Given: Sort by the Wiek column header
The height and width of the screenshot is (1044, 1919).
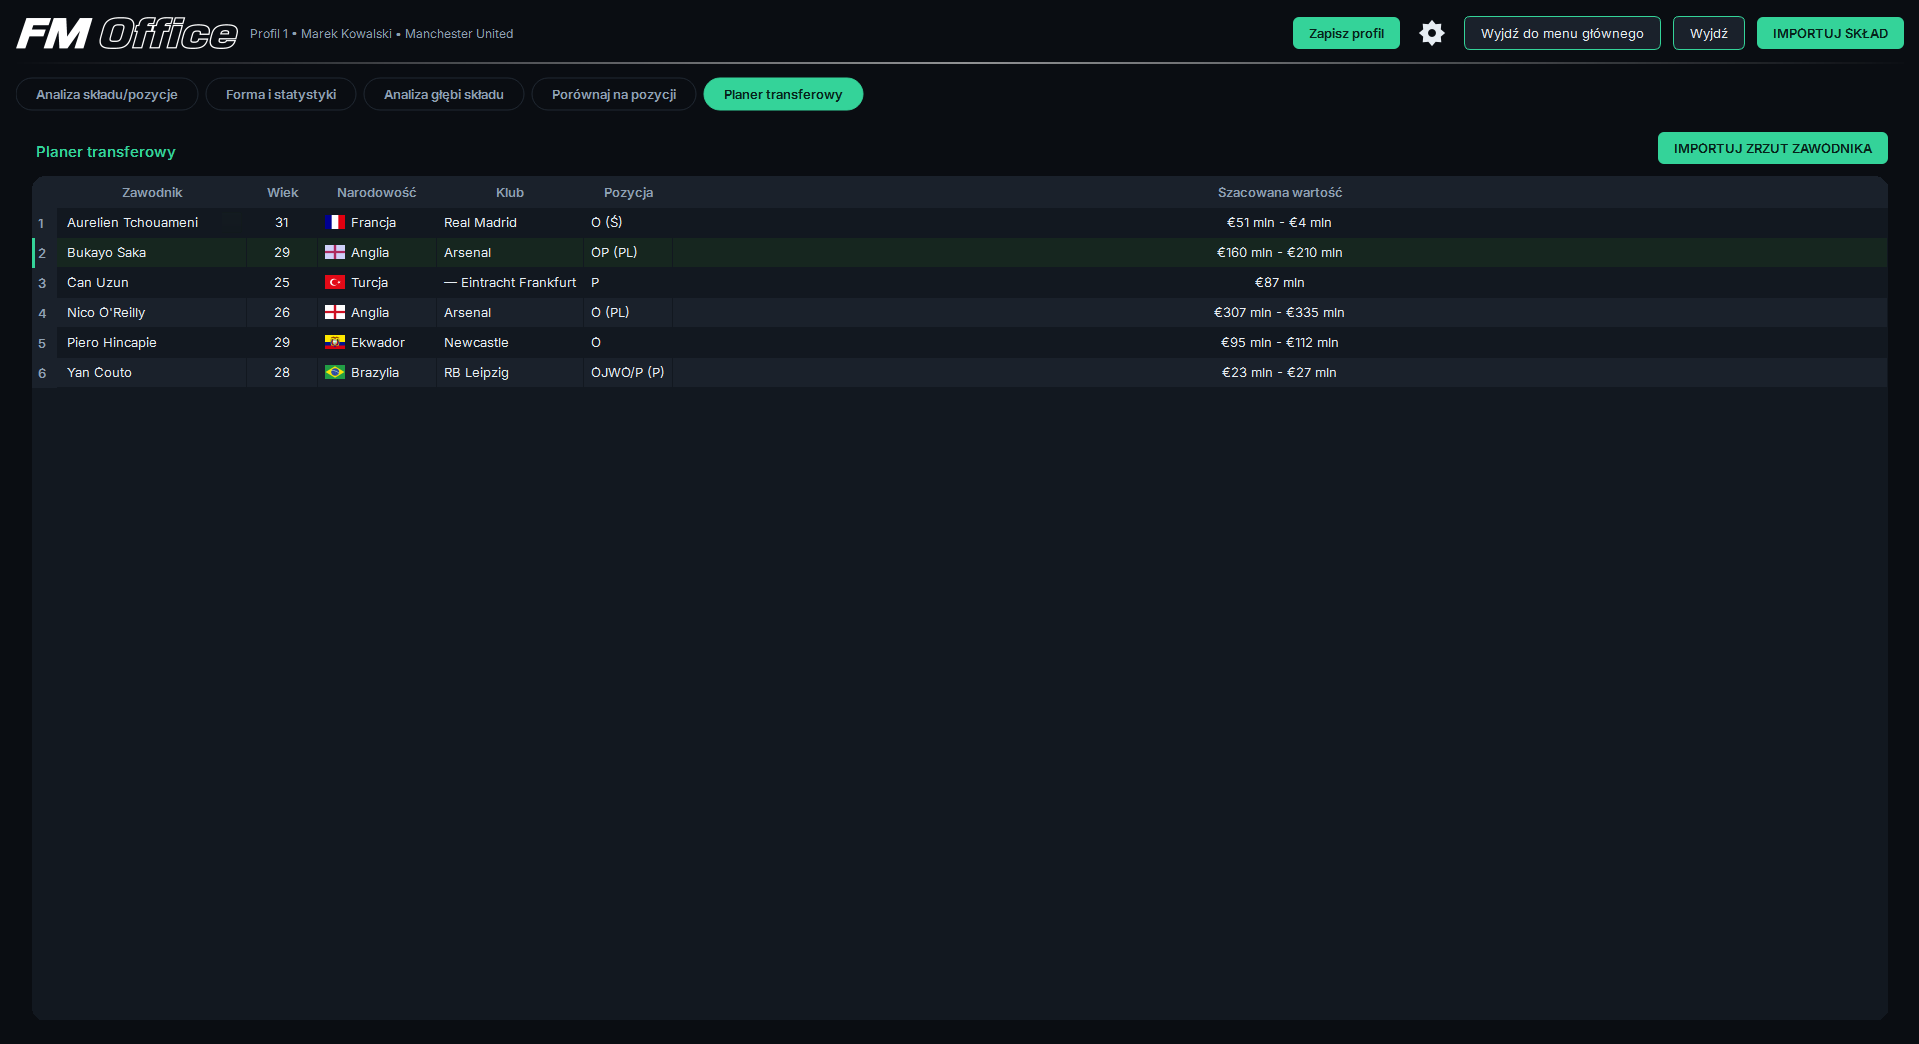Looking at the screenshot, I should coord(282,192).
